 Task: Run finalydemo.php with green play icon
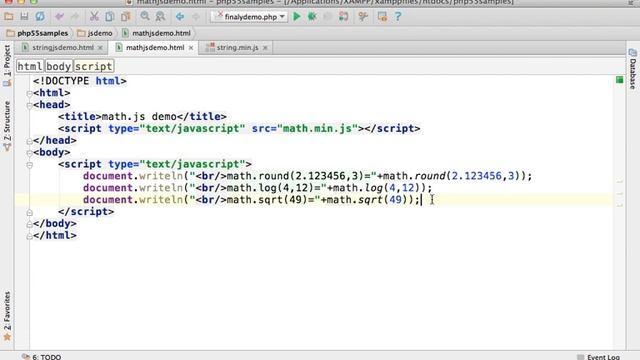point(297,17)
